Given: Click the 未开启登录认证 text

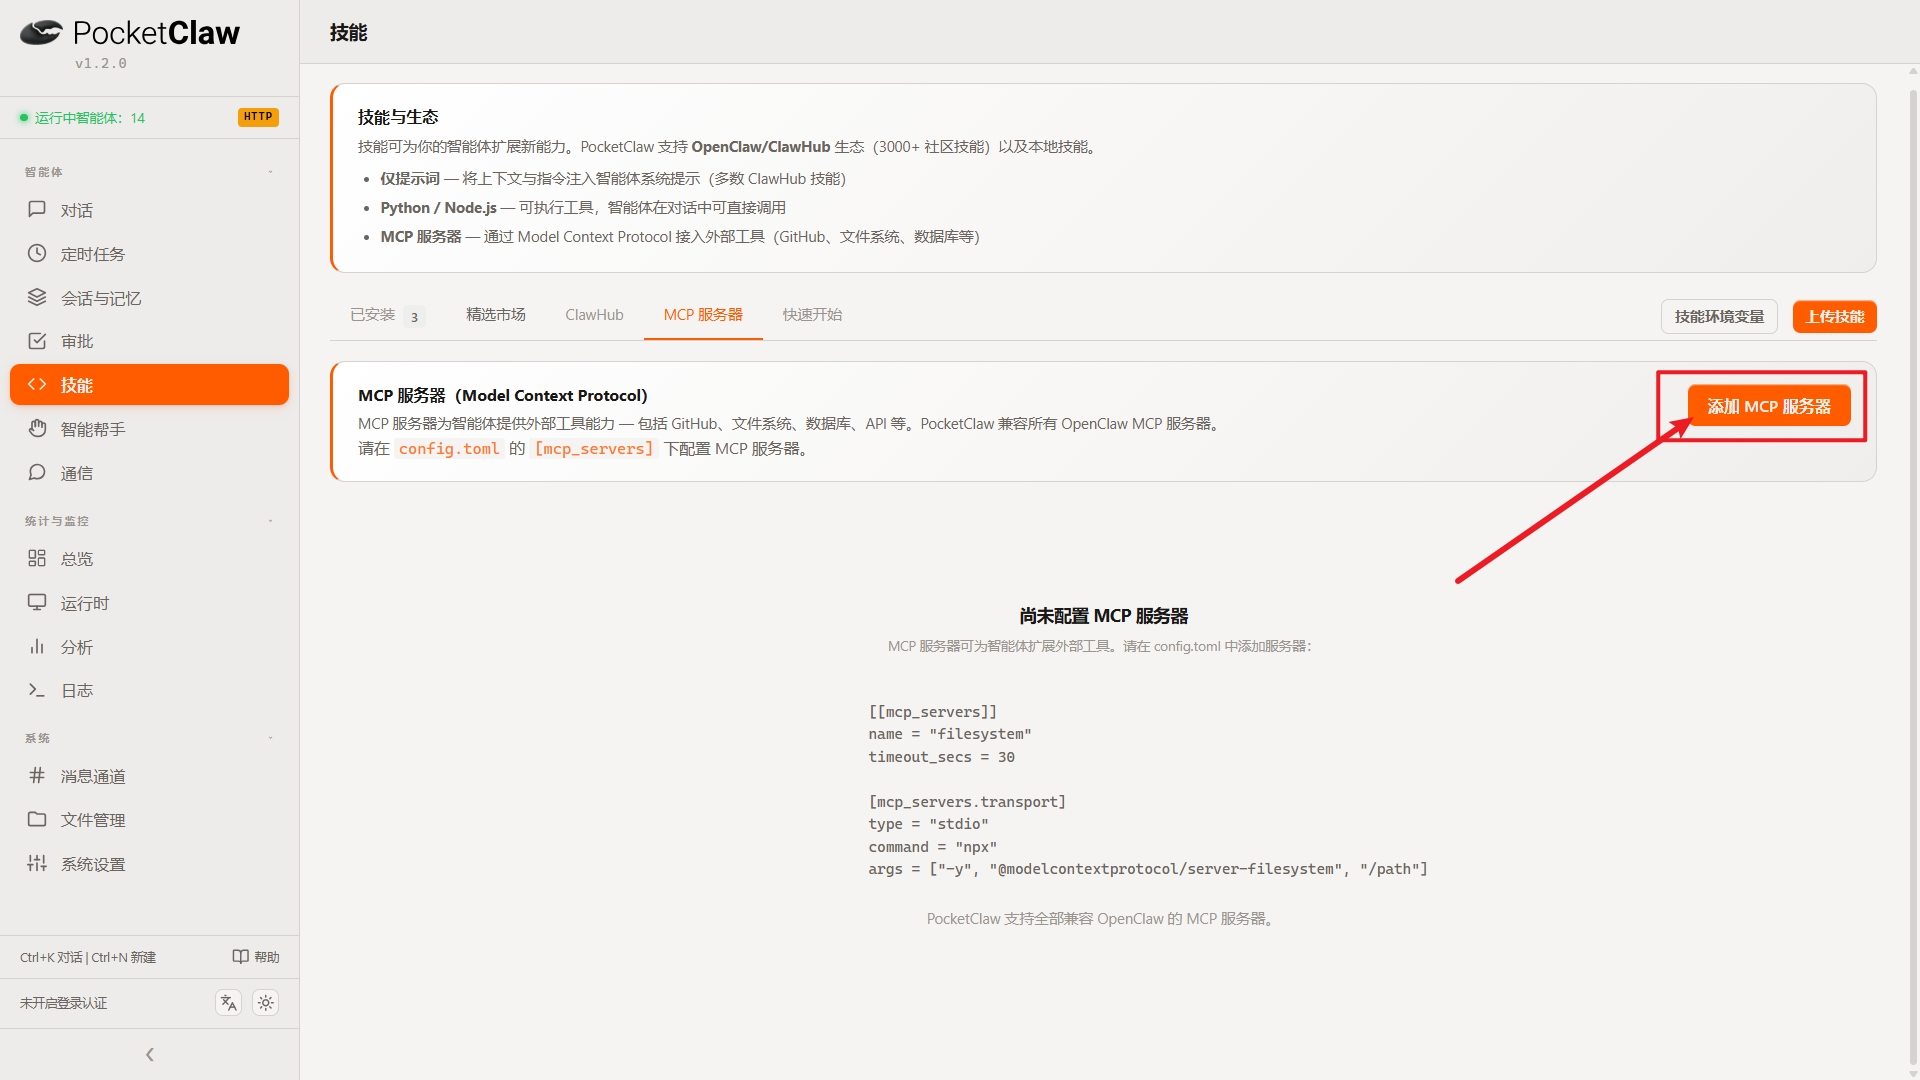Looking at the screenshot, I should tap(64, 1003).
